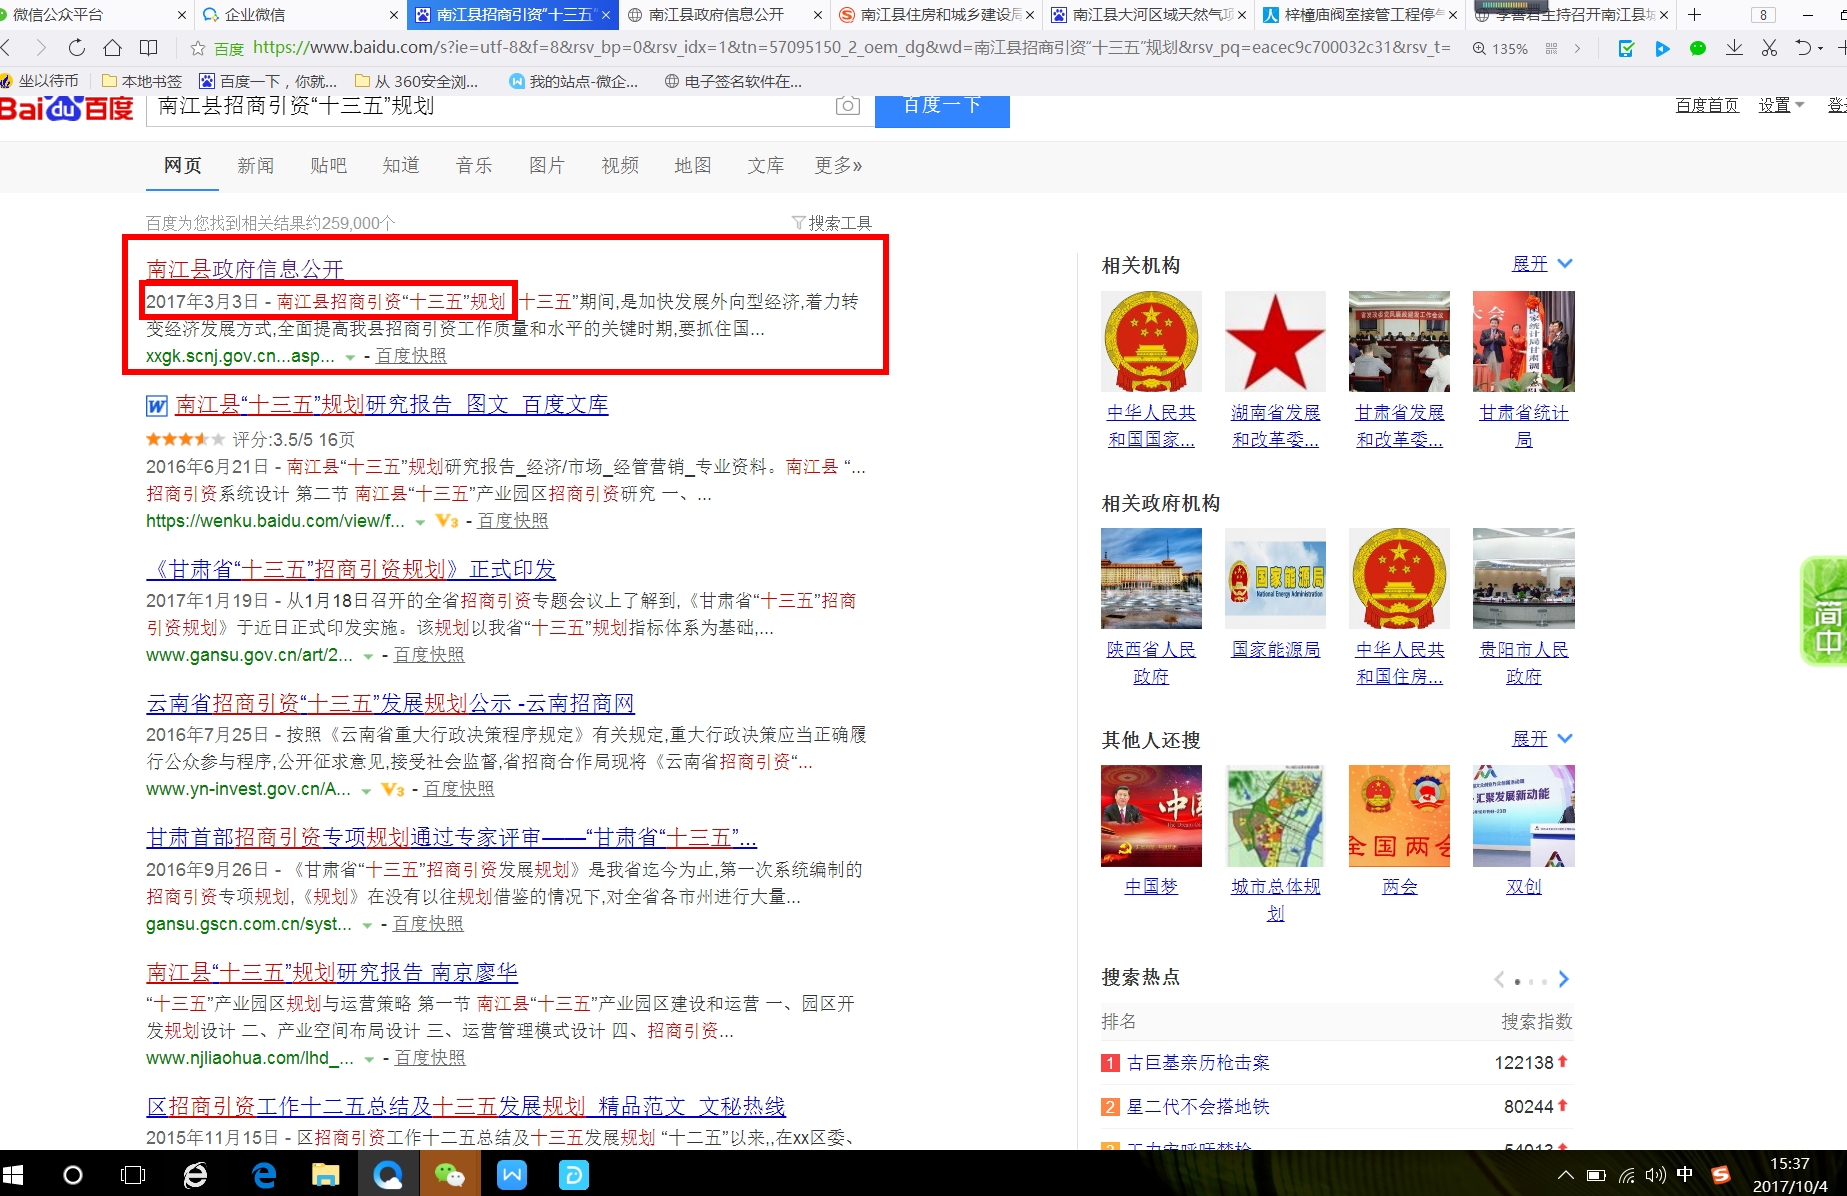The width and height of the screenshot is (1847, 1196).
Task: Open 搜索工具 filter options
Action: pos(831,223)
